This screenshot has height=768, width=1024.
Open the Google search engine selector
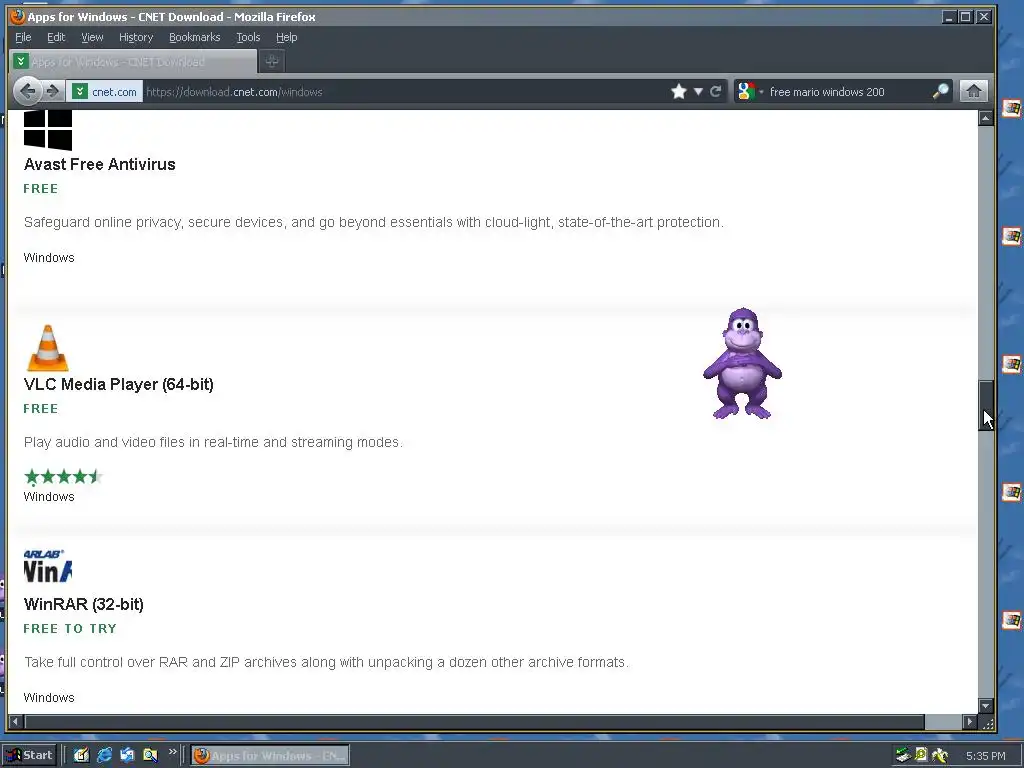[x=750, y=91]
